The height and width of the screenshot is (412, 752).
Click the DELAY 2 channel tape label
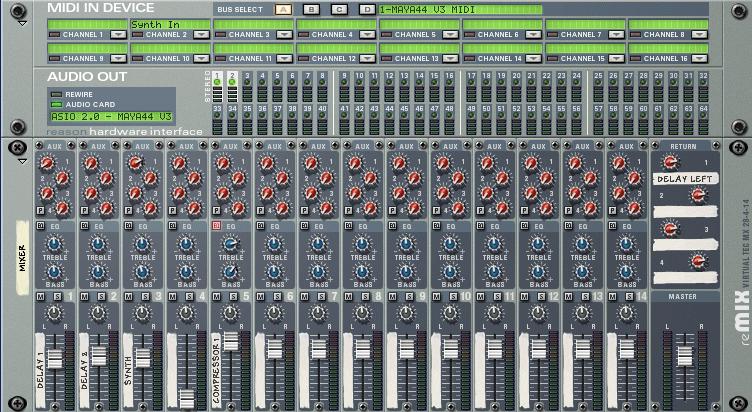(x=84, y=371)
